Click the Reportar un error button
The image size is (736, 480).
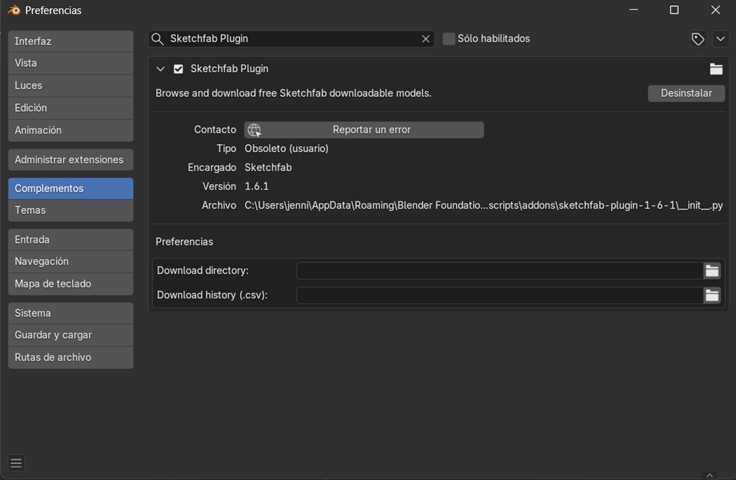click(364, 130)
